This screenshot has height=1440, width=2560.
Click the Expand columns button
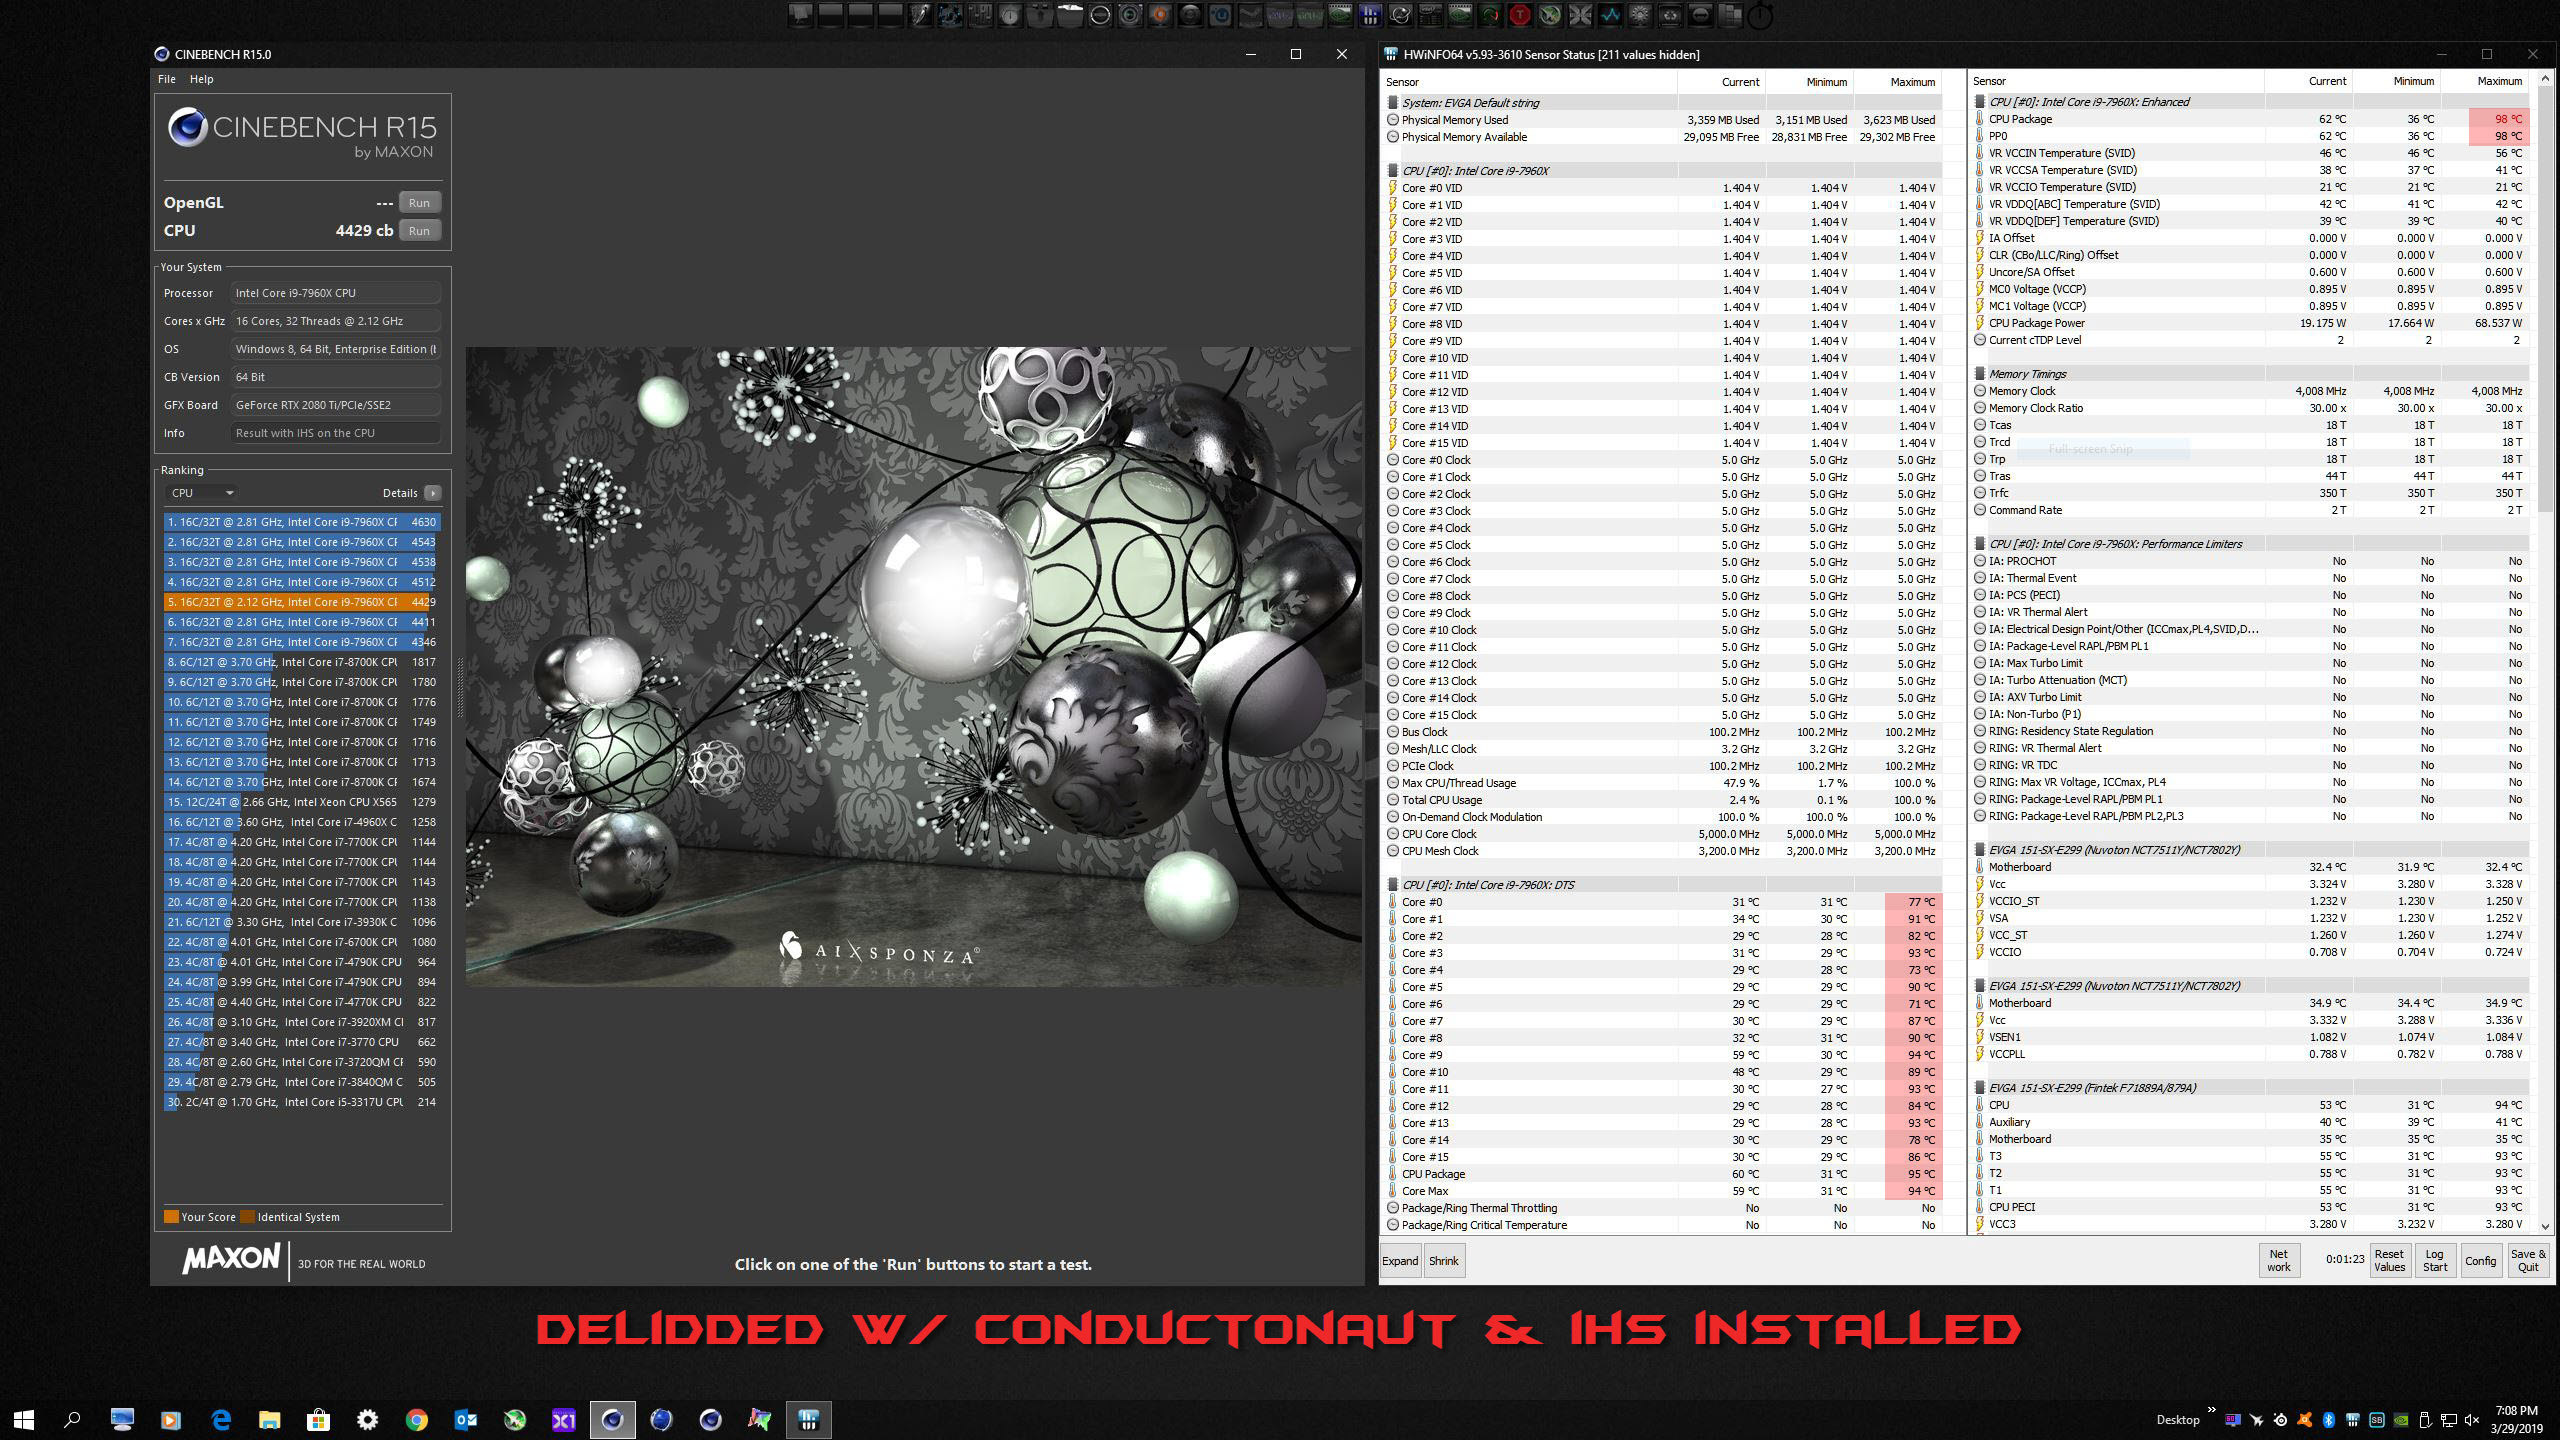click(1400, 1261)
